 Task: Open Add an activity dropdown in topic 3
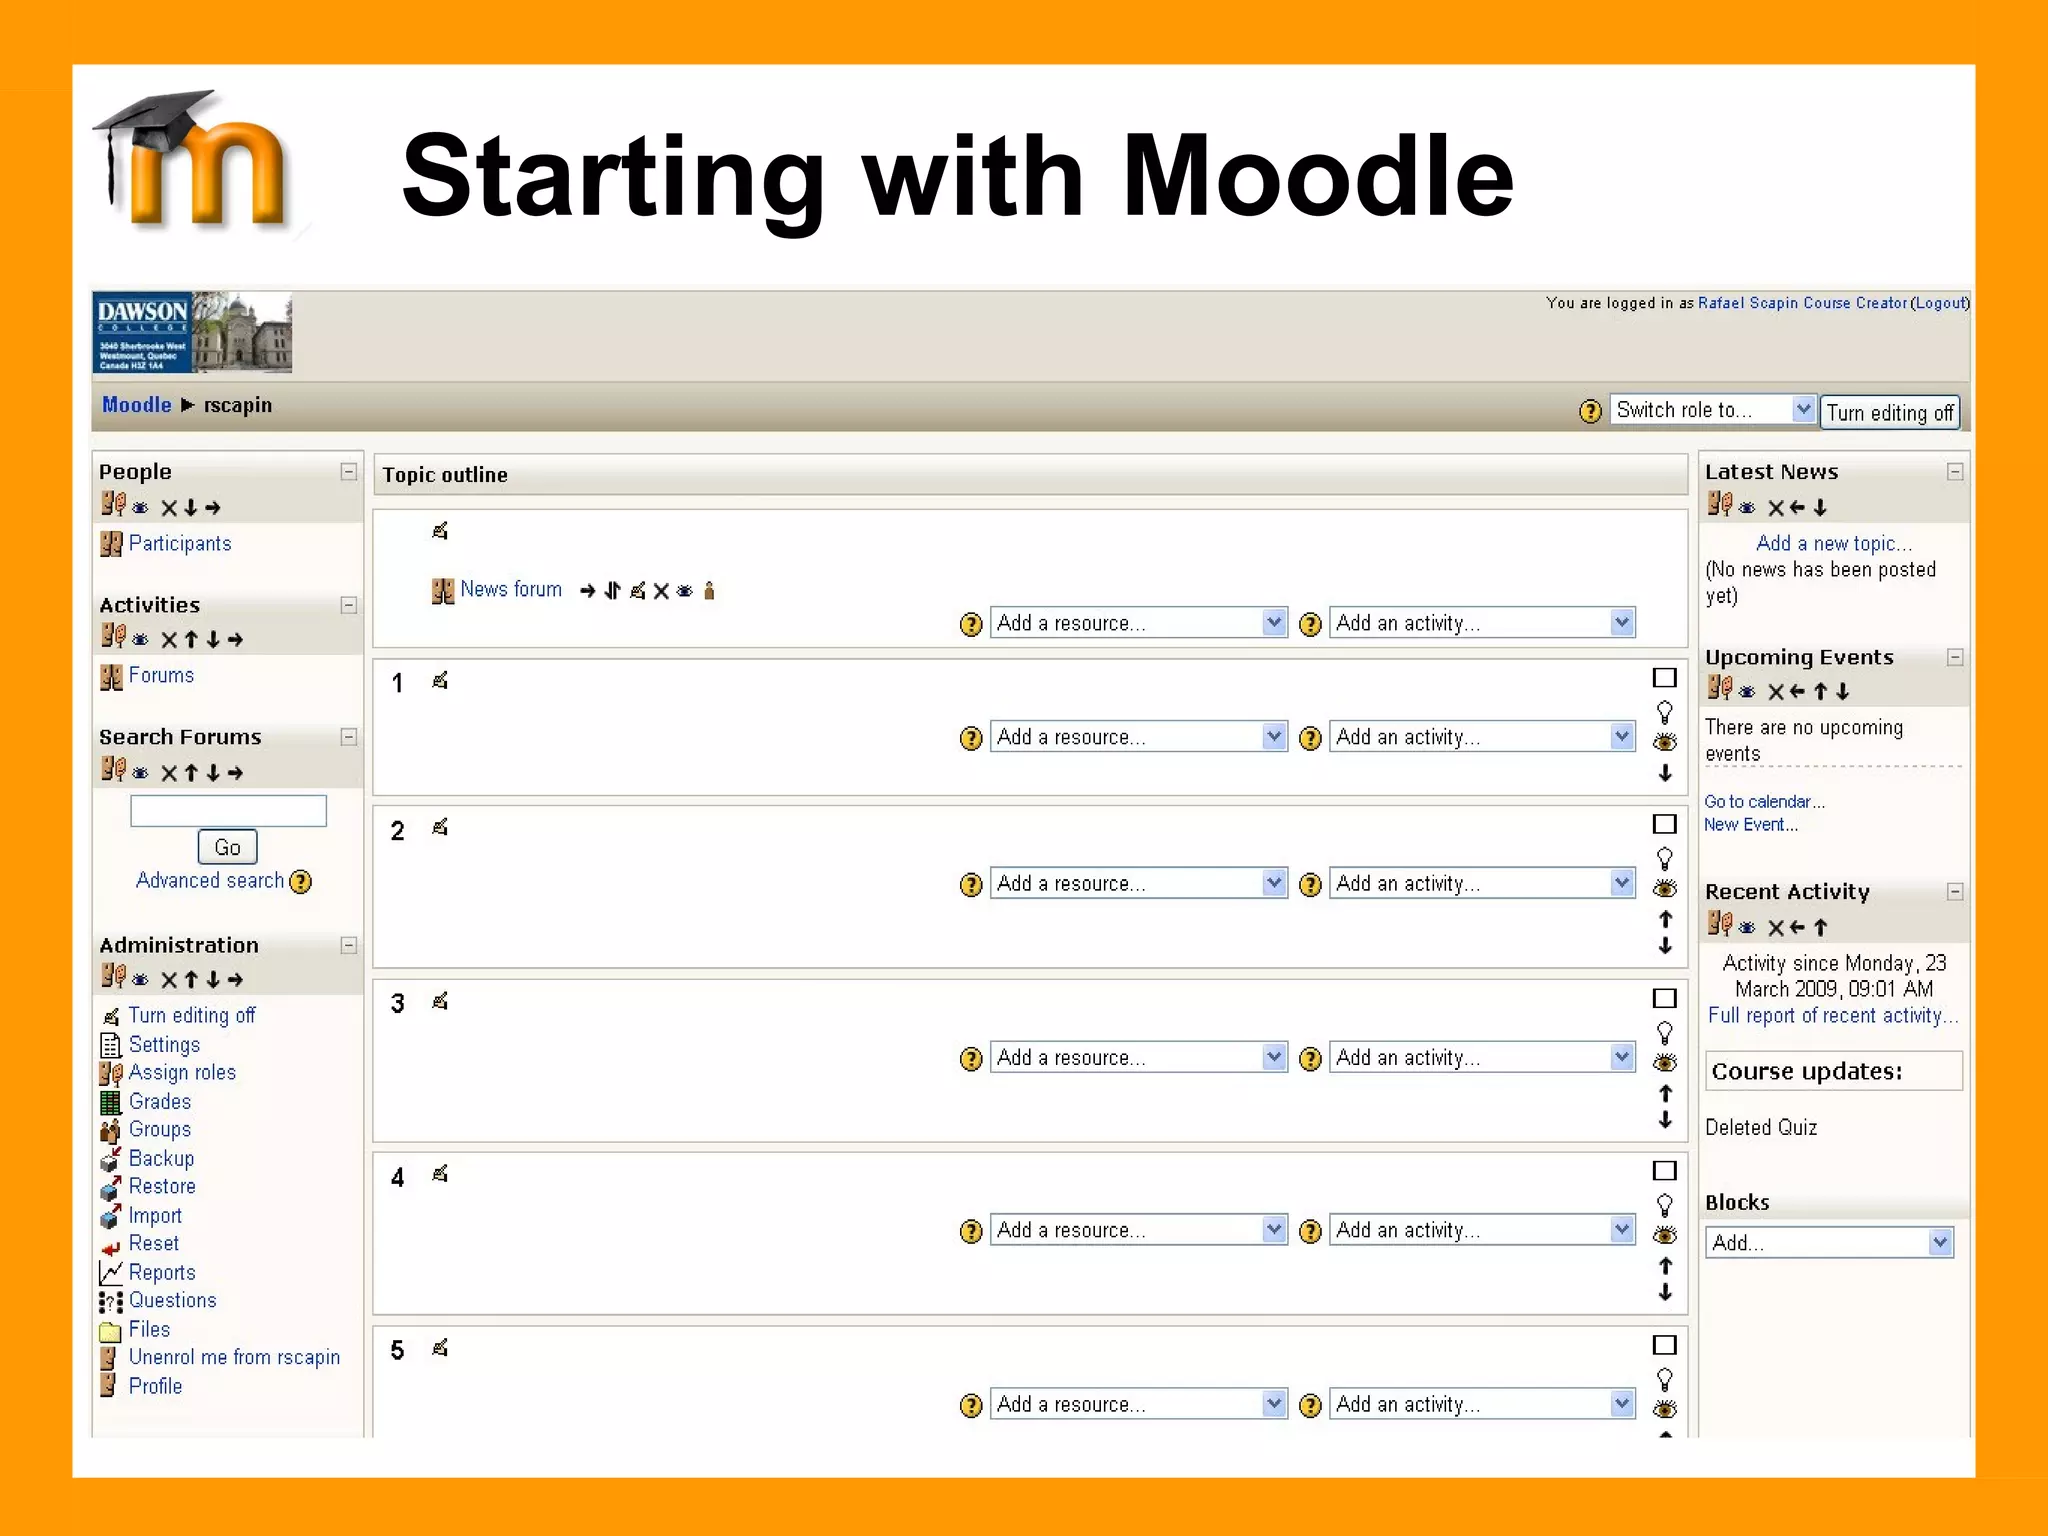coord(1482,1057)
